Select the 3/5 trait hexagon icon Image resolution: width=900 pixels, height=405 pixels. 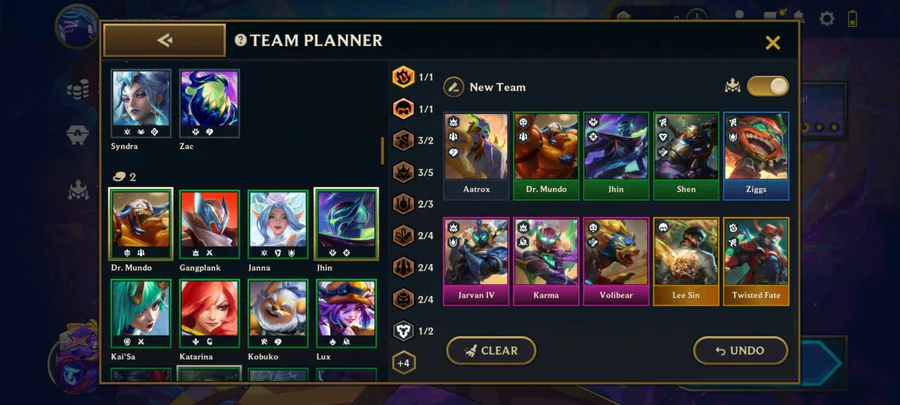[x=404, y=172]
